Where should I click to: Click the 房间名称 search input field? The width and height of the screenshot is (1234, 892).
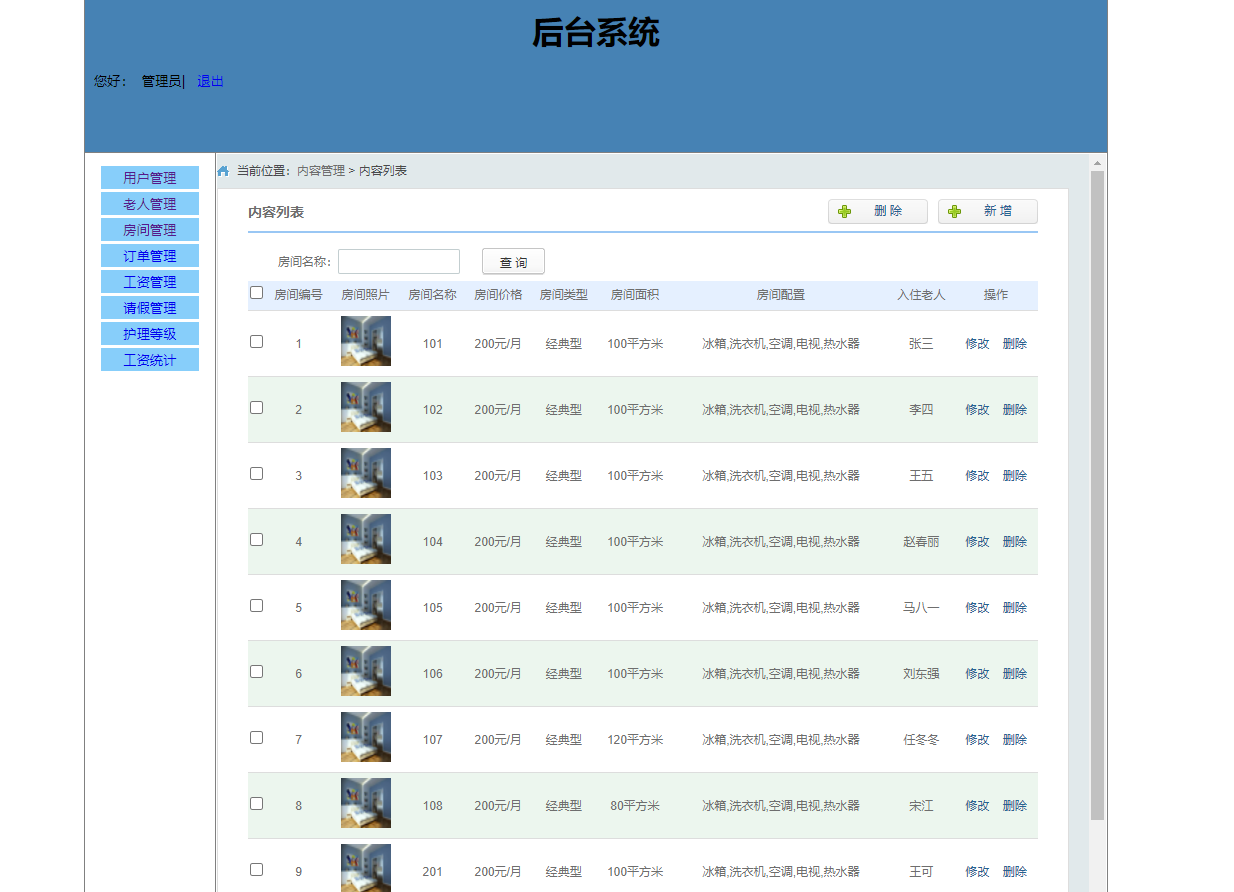pyautogui.click(x=398, y=261)
